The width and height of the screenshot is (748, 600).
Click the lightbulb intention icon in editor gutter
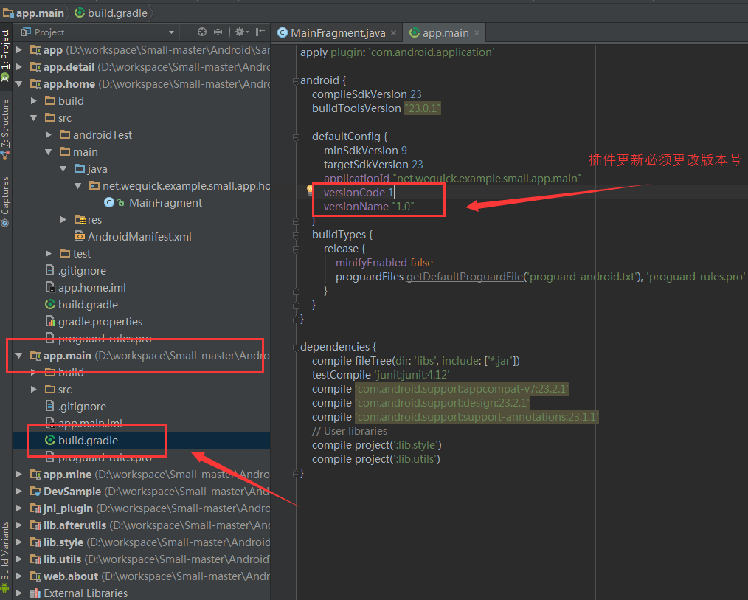311,189
